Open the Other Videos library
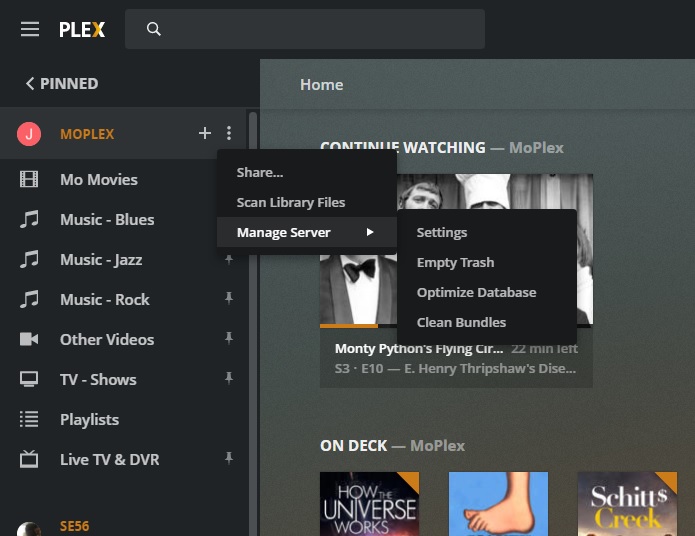695x536 pixels. click(107, 340)
